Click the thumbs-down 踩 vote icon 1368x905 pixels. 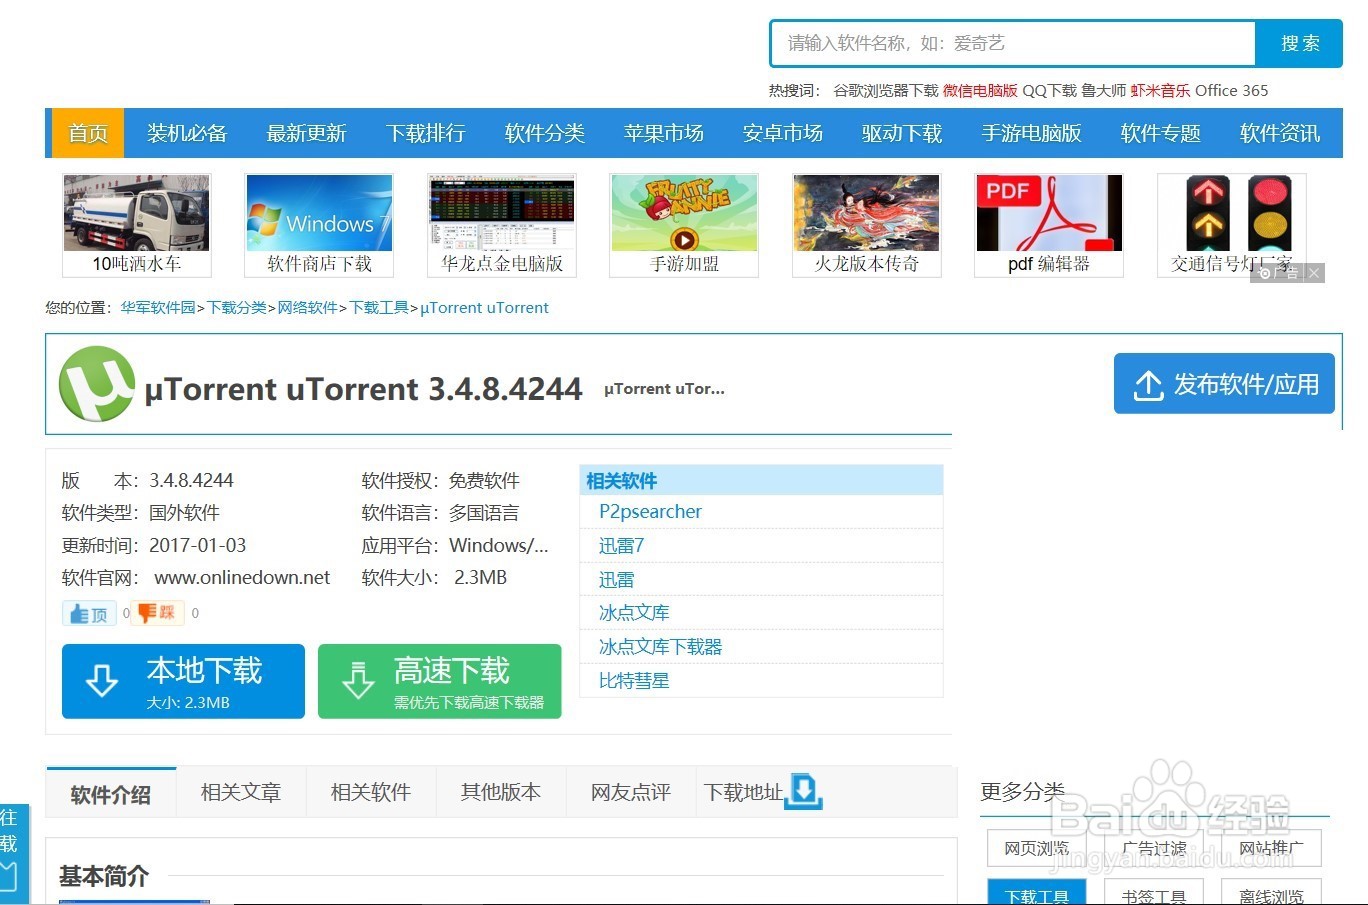coord(158,613)
